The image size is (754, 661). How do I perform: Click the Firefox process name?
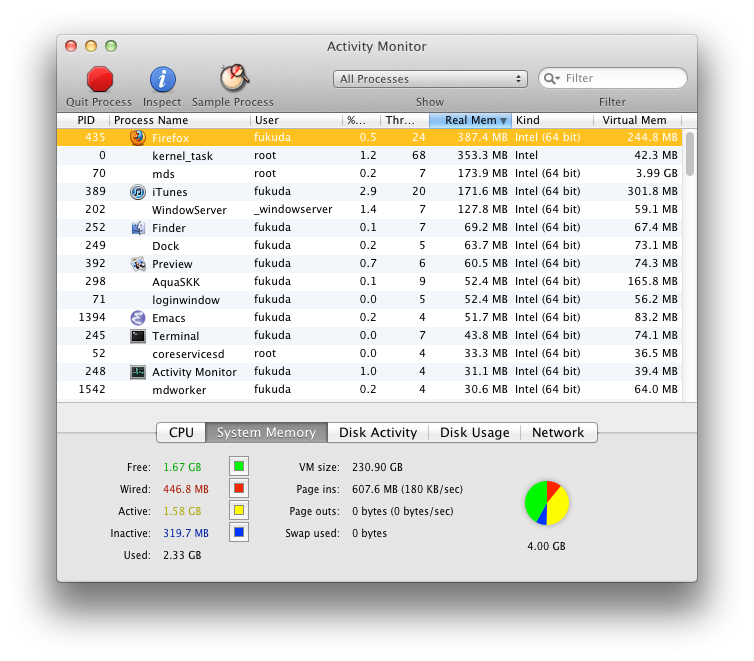pos(170,138)
